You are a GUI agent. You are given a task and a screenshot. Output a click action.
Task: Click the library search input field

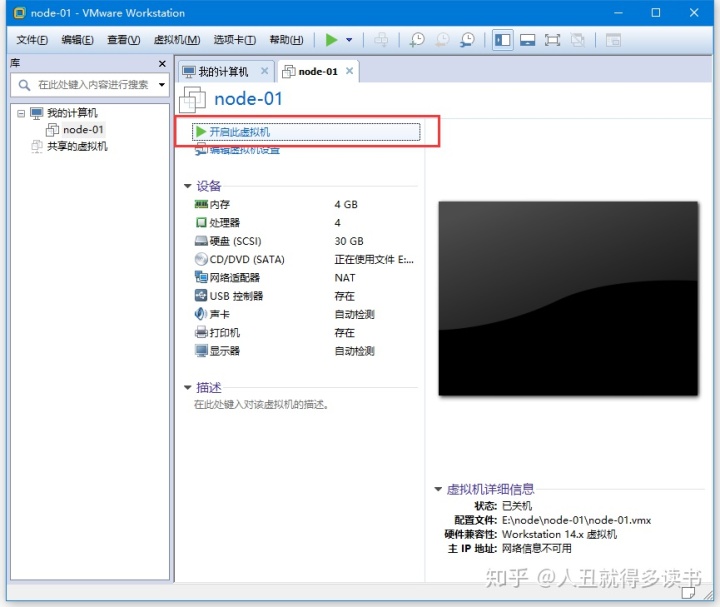(x=90, y=85)
